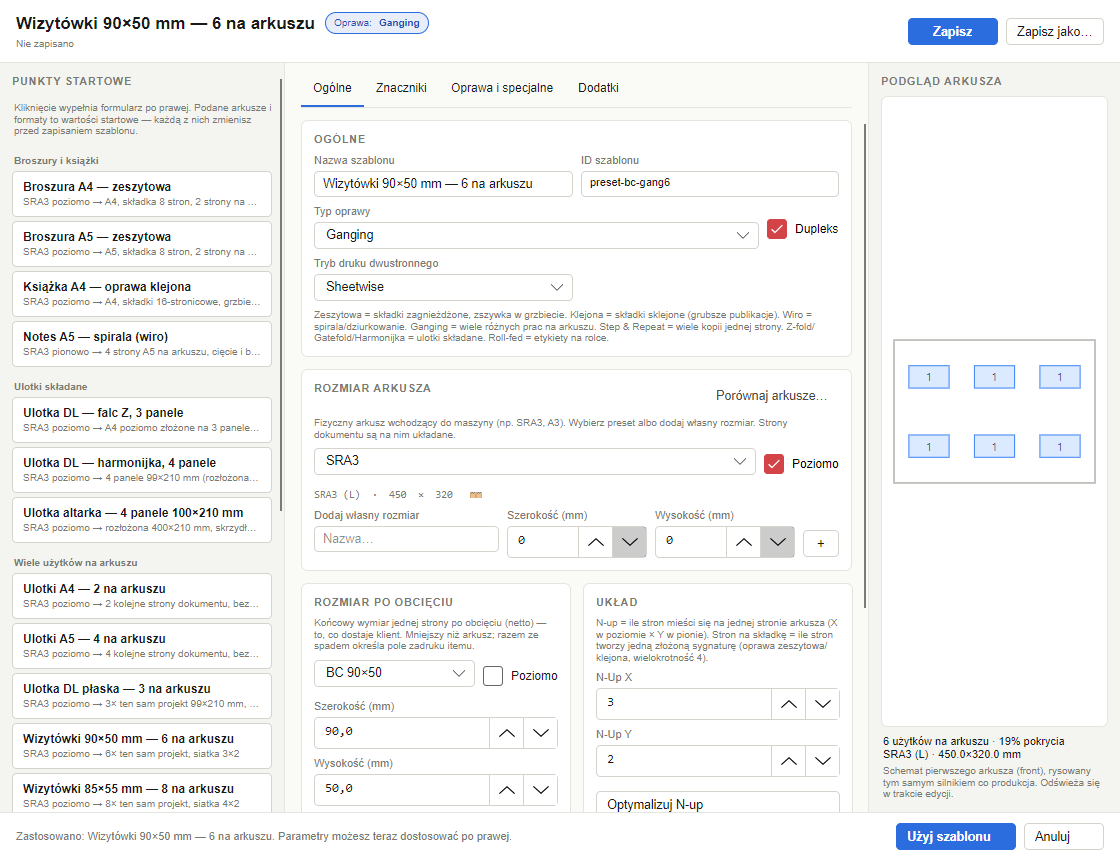Increase N-Up X value
This screenshot has width=1120, height=860.
pyautogui.click(x=789, y=704)
